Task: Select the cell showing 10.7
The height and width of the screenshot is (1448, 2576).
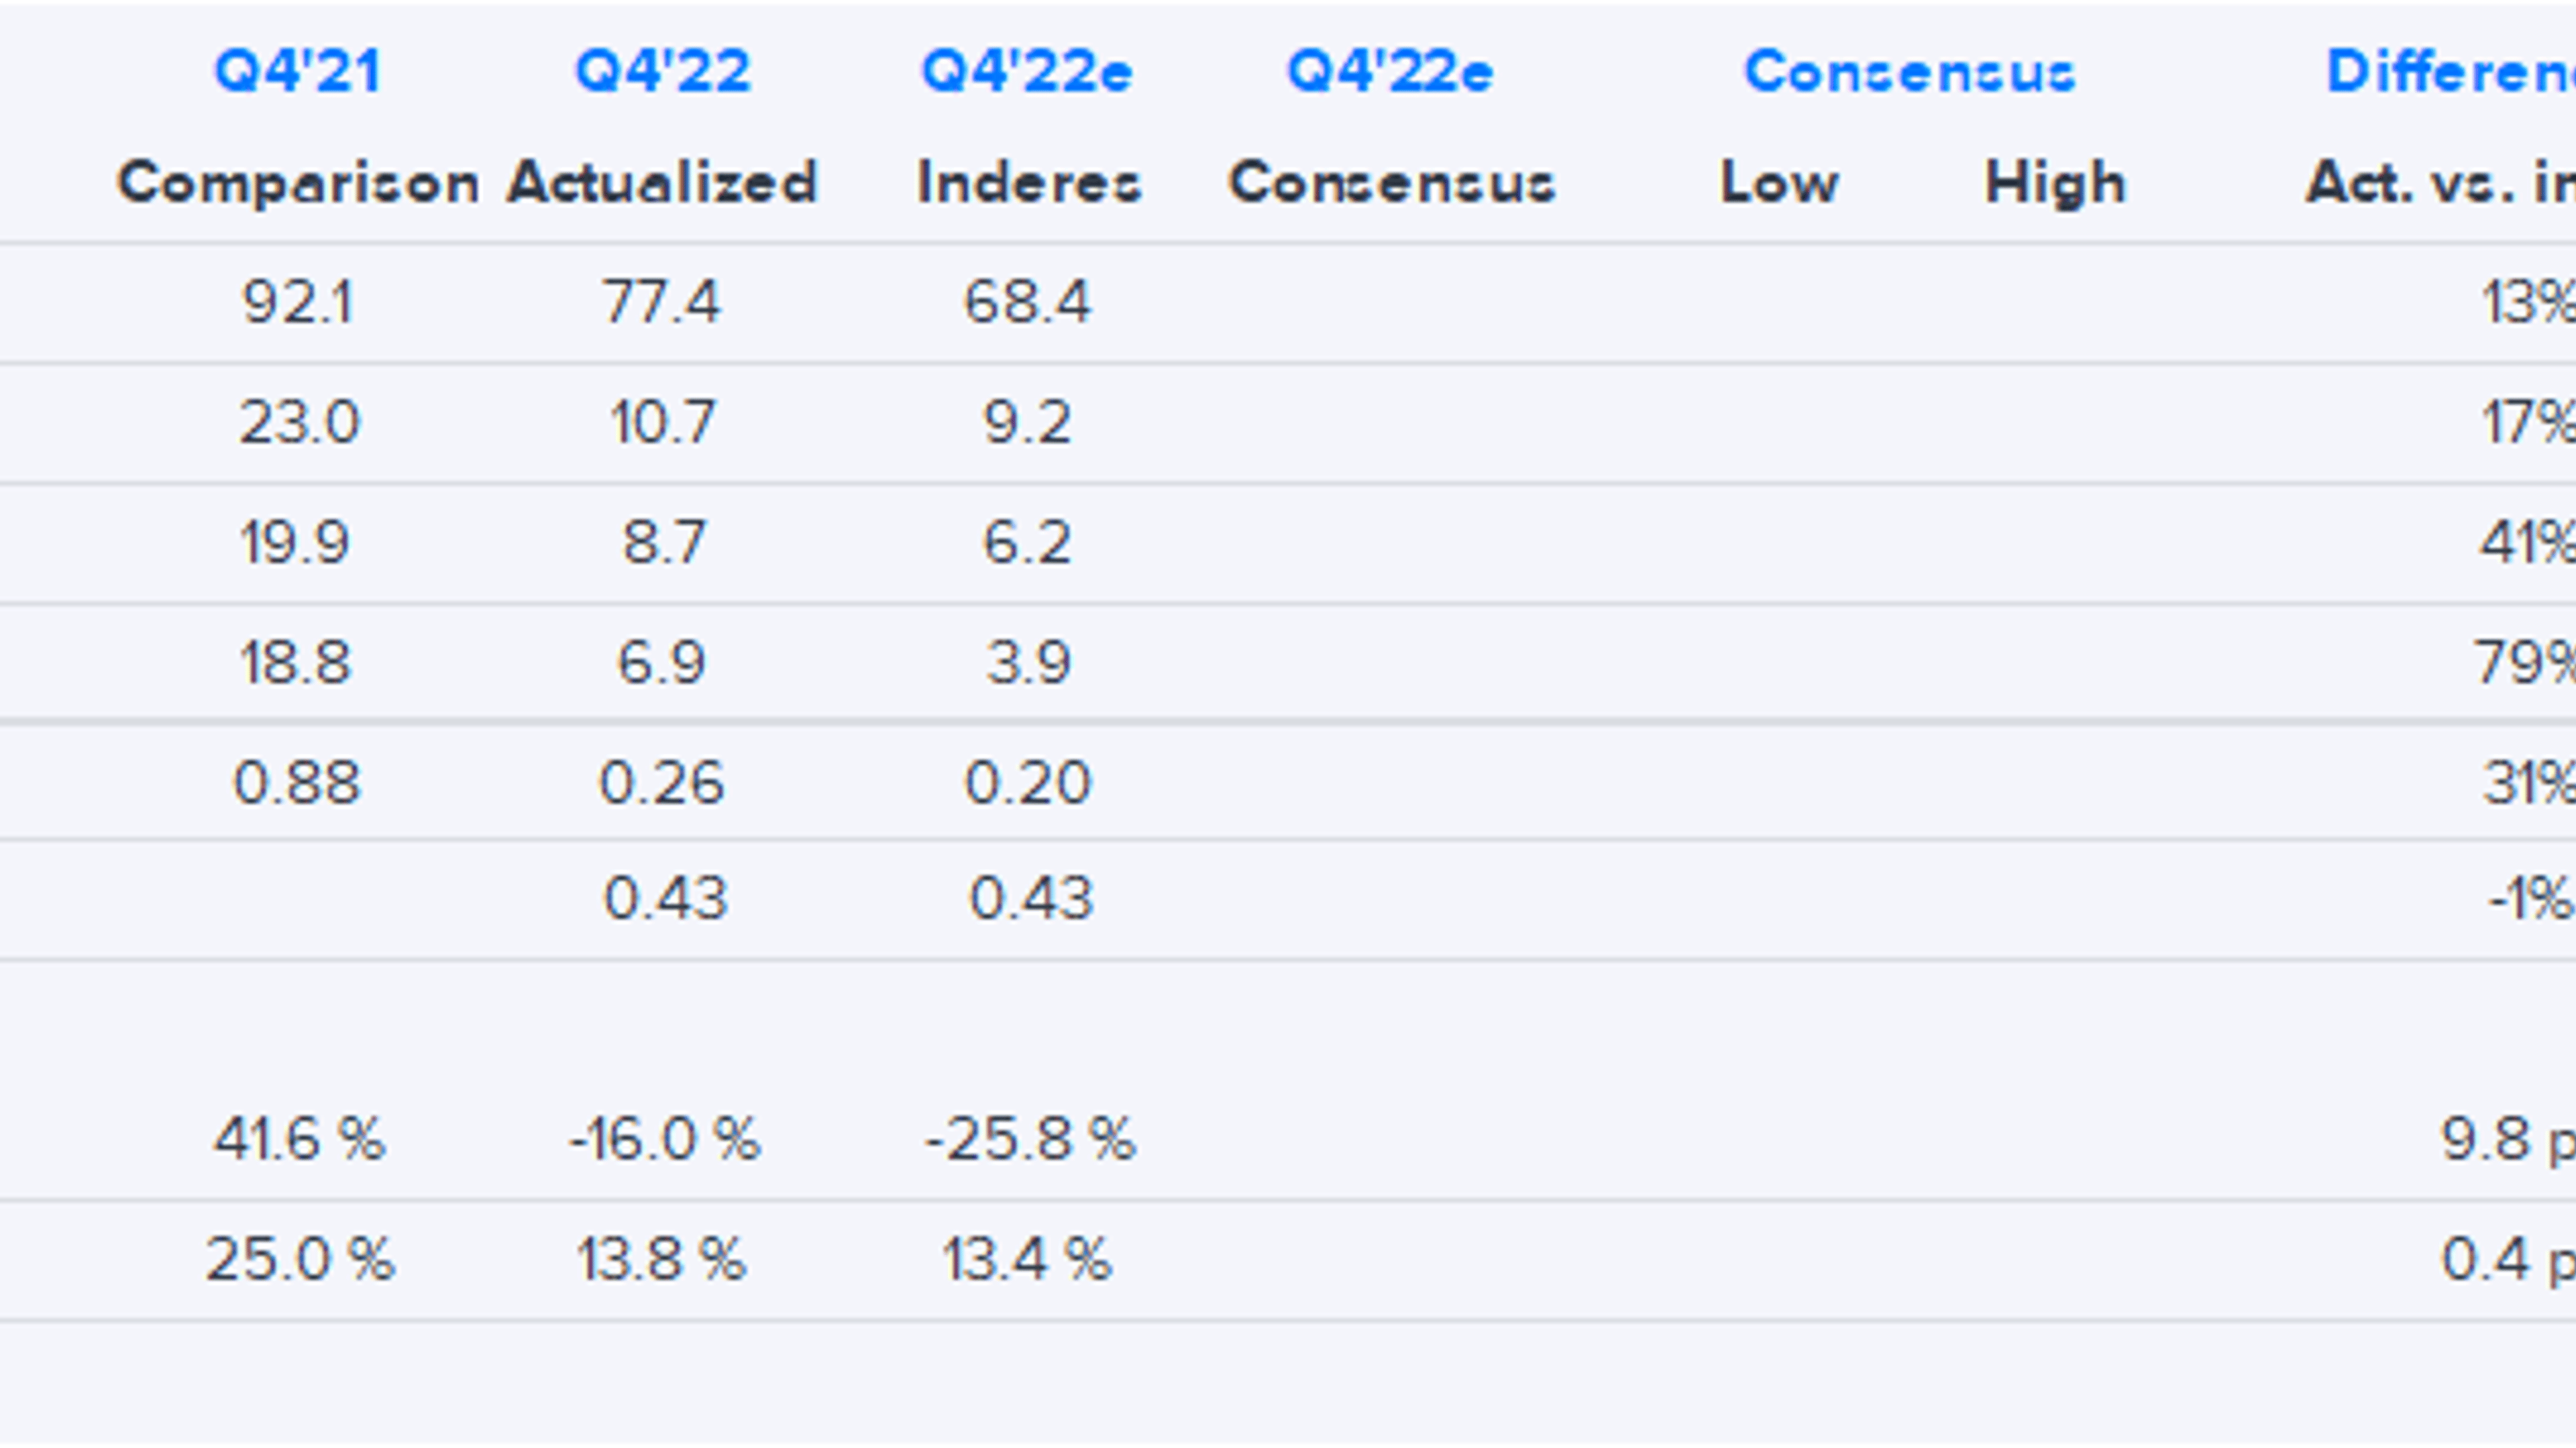Action: pyautogui.click(x=662, y=422)
